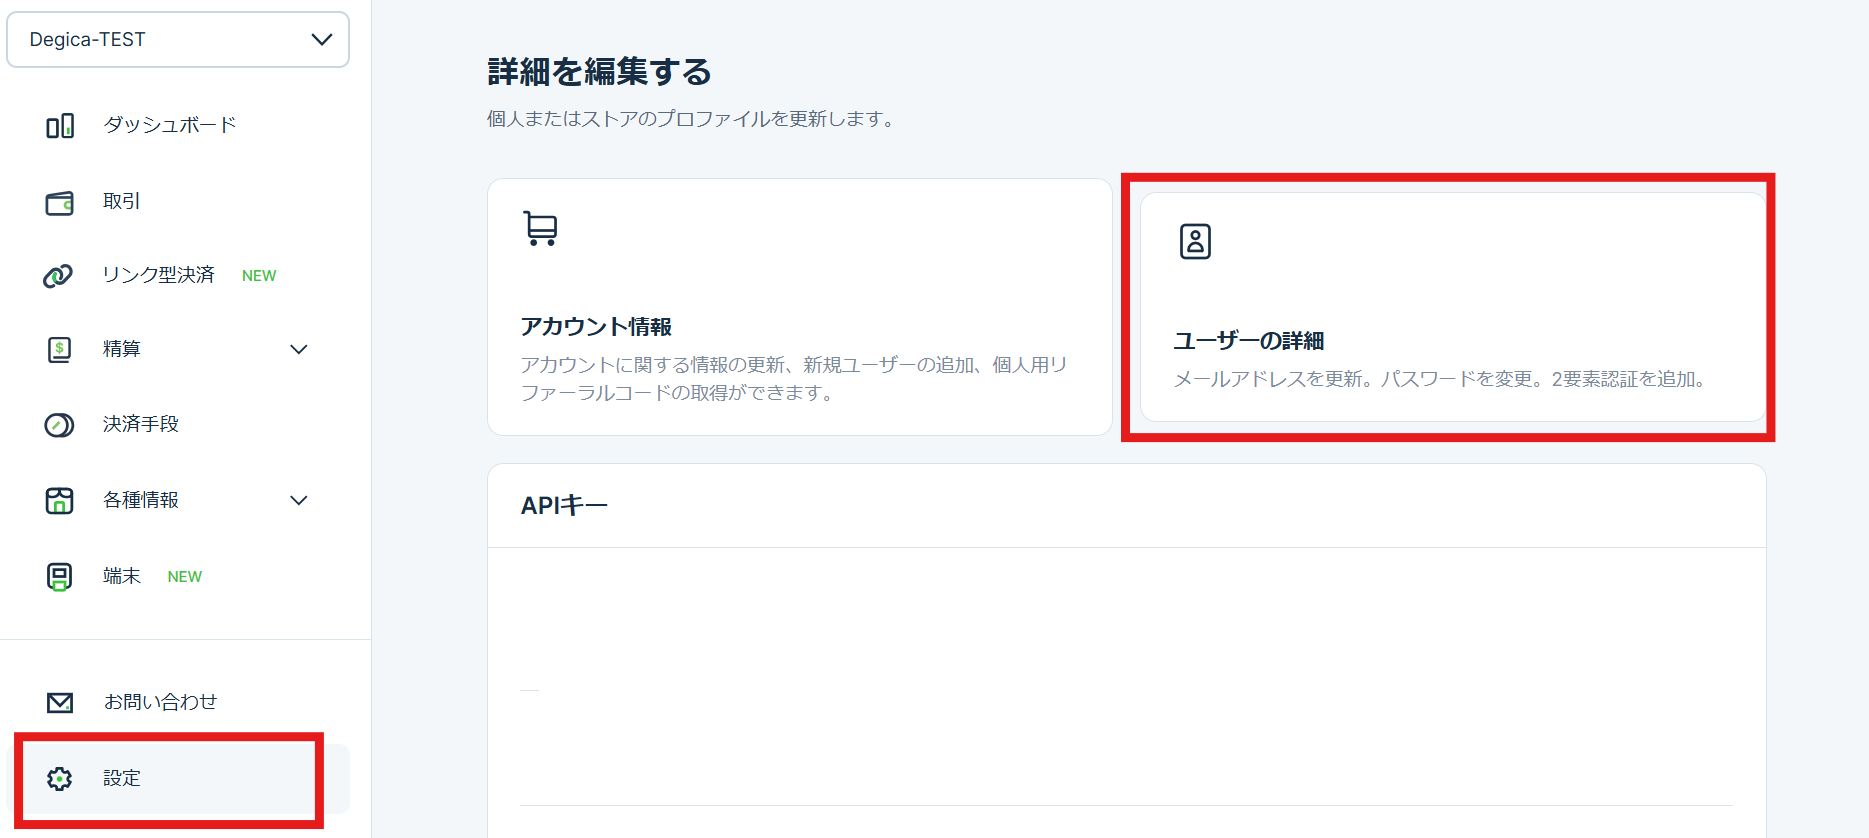
Task: Click the ダッシュボード bar chart icon
Action: coord(60,126)
